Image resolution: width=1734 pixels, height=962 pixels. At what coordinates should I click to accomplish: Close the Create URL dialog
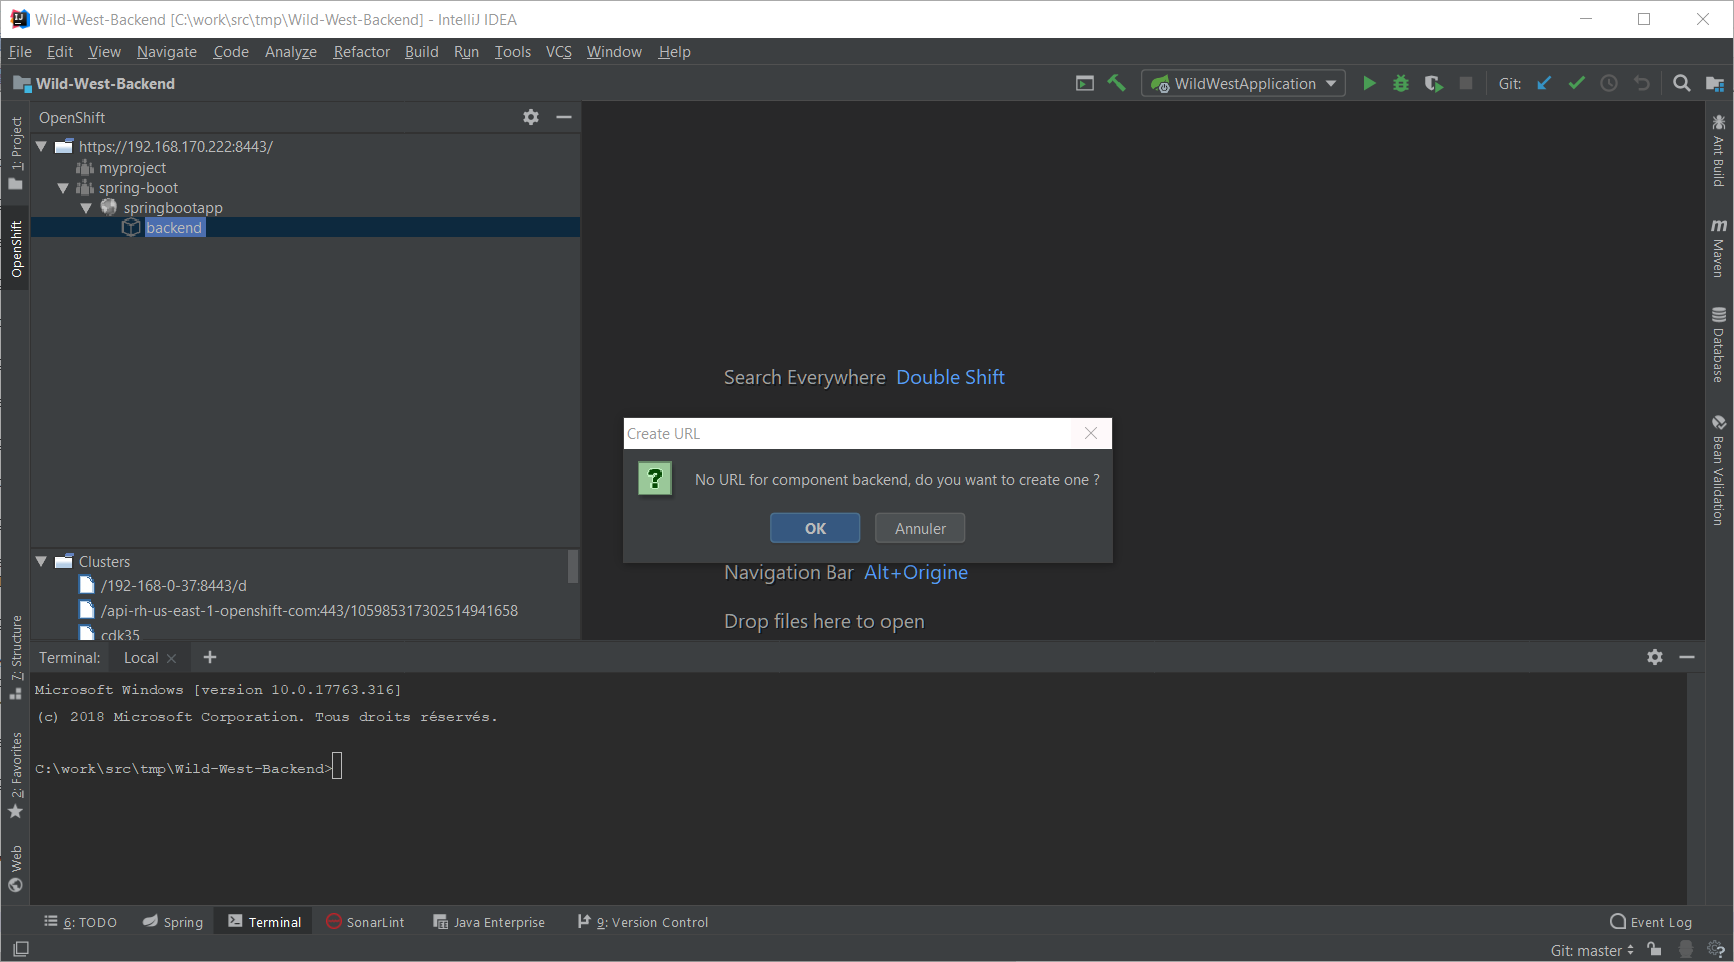1091,433
